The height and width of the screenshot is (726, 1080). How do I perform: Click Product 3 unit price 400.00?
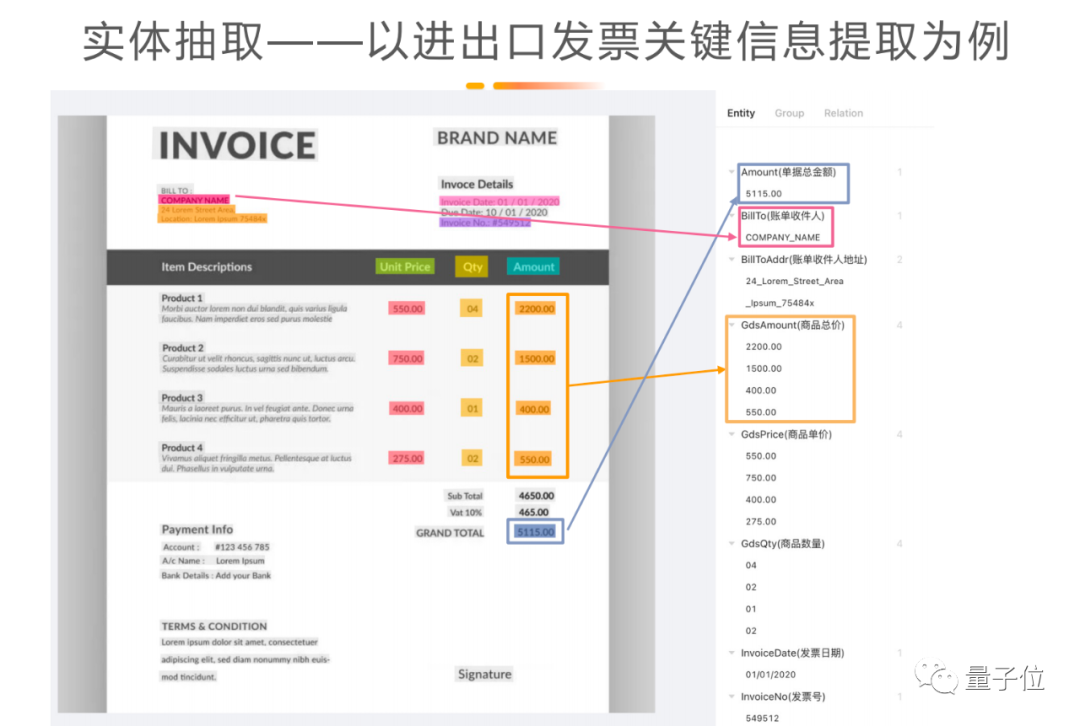tap(407, 408)
